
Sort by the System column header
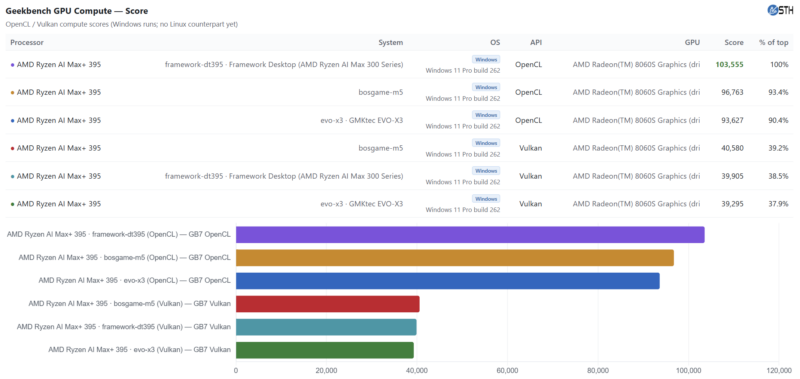390,42
